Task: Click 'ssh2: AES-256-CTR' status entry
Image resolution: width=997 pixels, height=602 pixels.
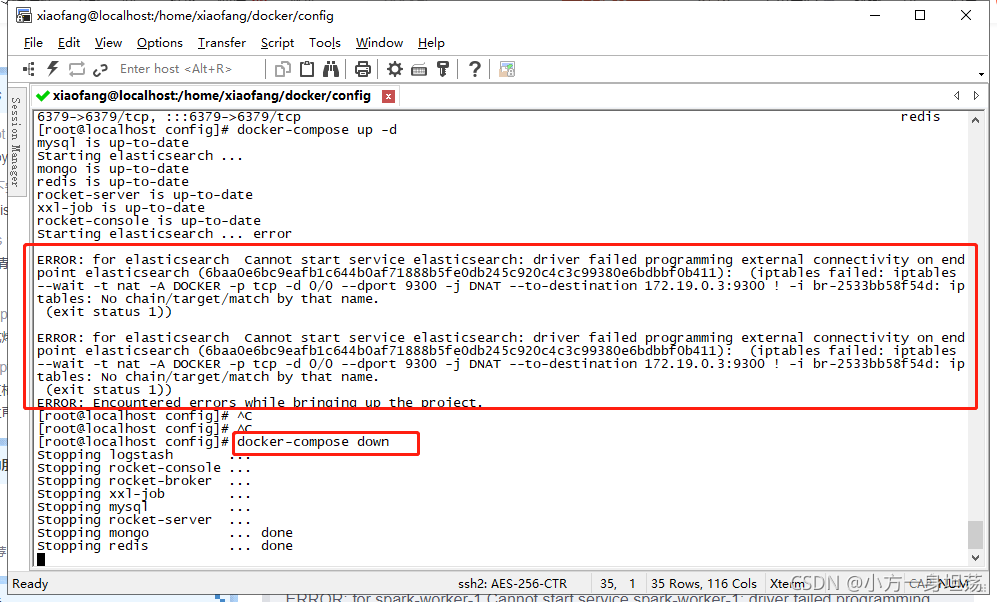Action: (x=512, y=584)
